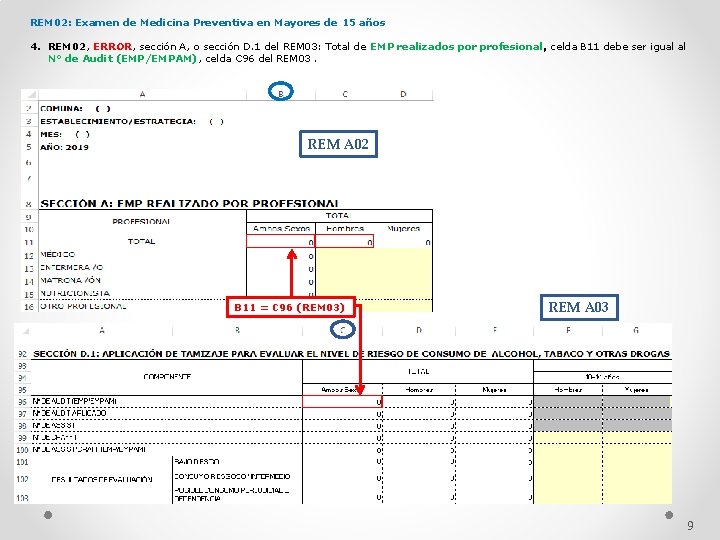
Task: Select cell D11 total Mujeres
Action: [x=403, y=242]
